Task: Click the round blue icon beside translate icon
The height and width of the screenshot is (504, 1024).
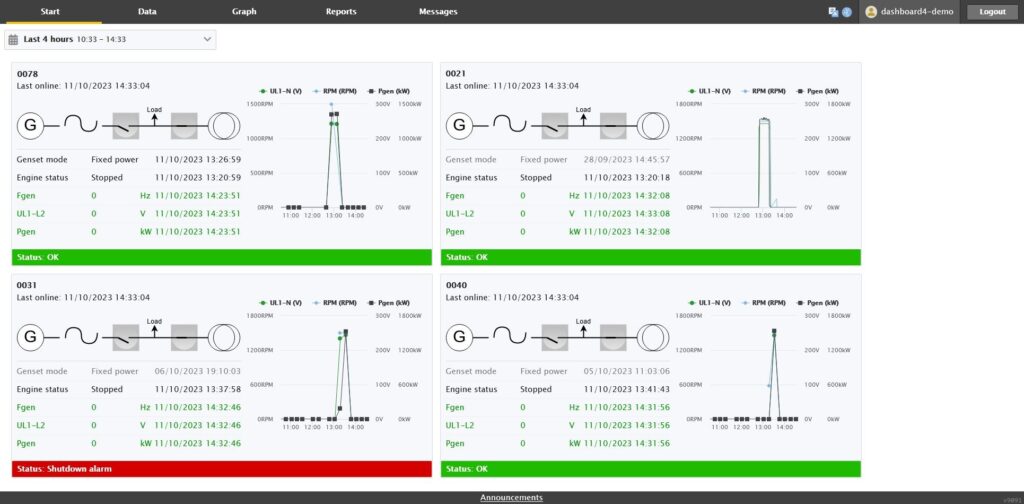Action: (x=846, y=12)
